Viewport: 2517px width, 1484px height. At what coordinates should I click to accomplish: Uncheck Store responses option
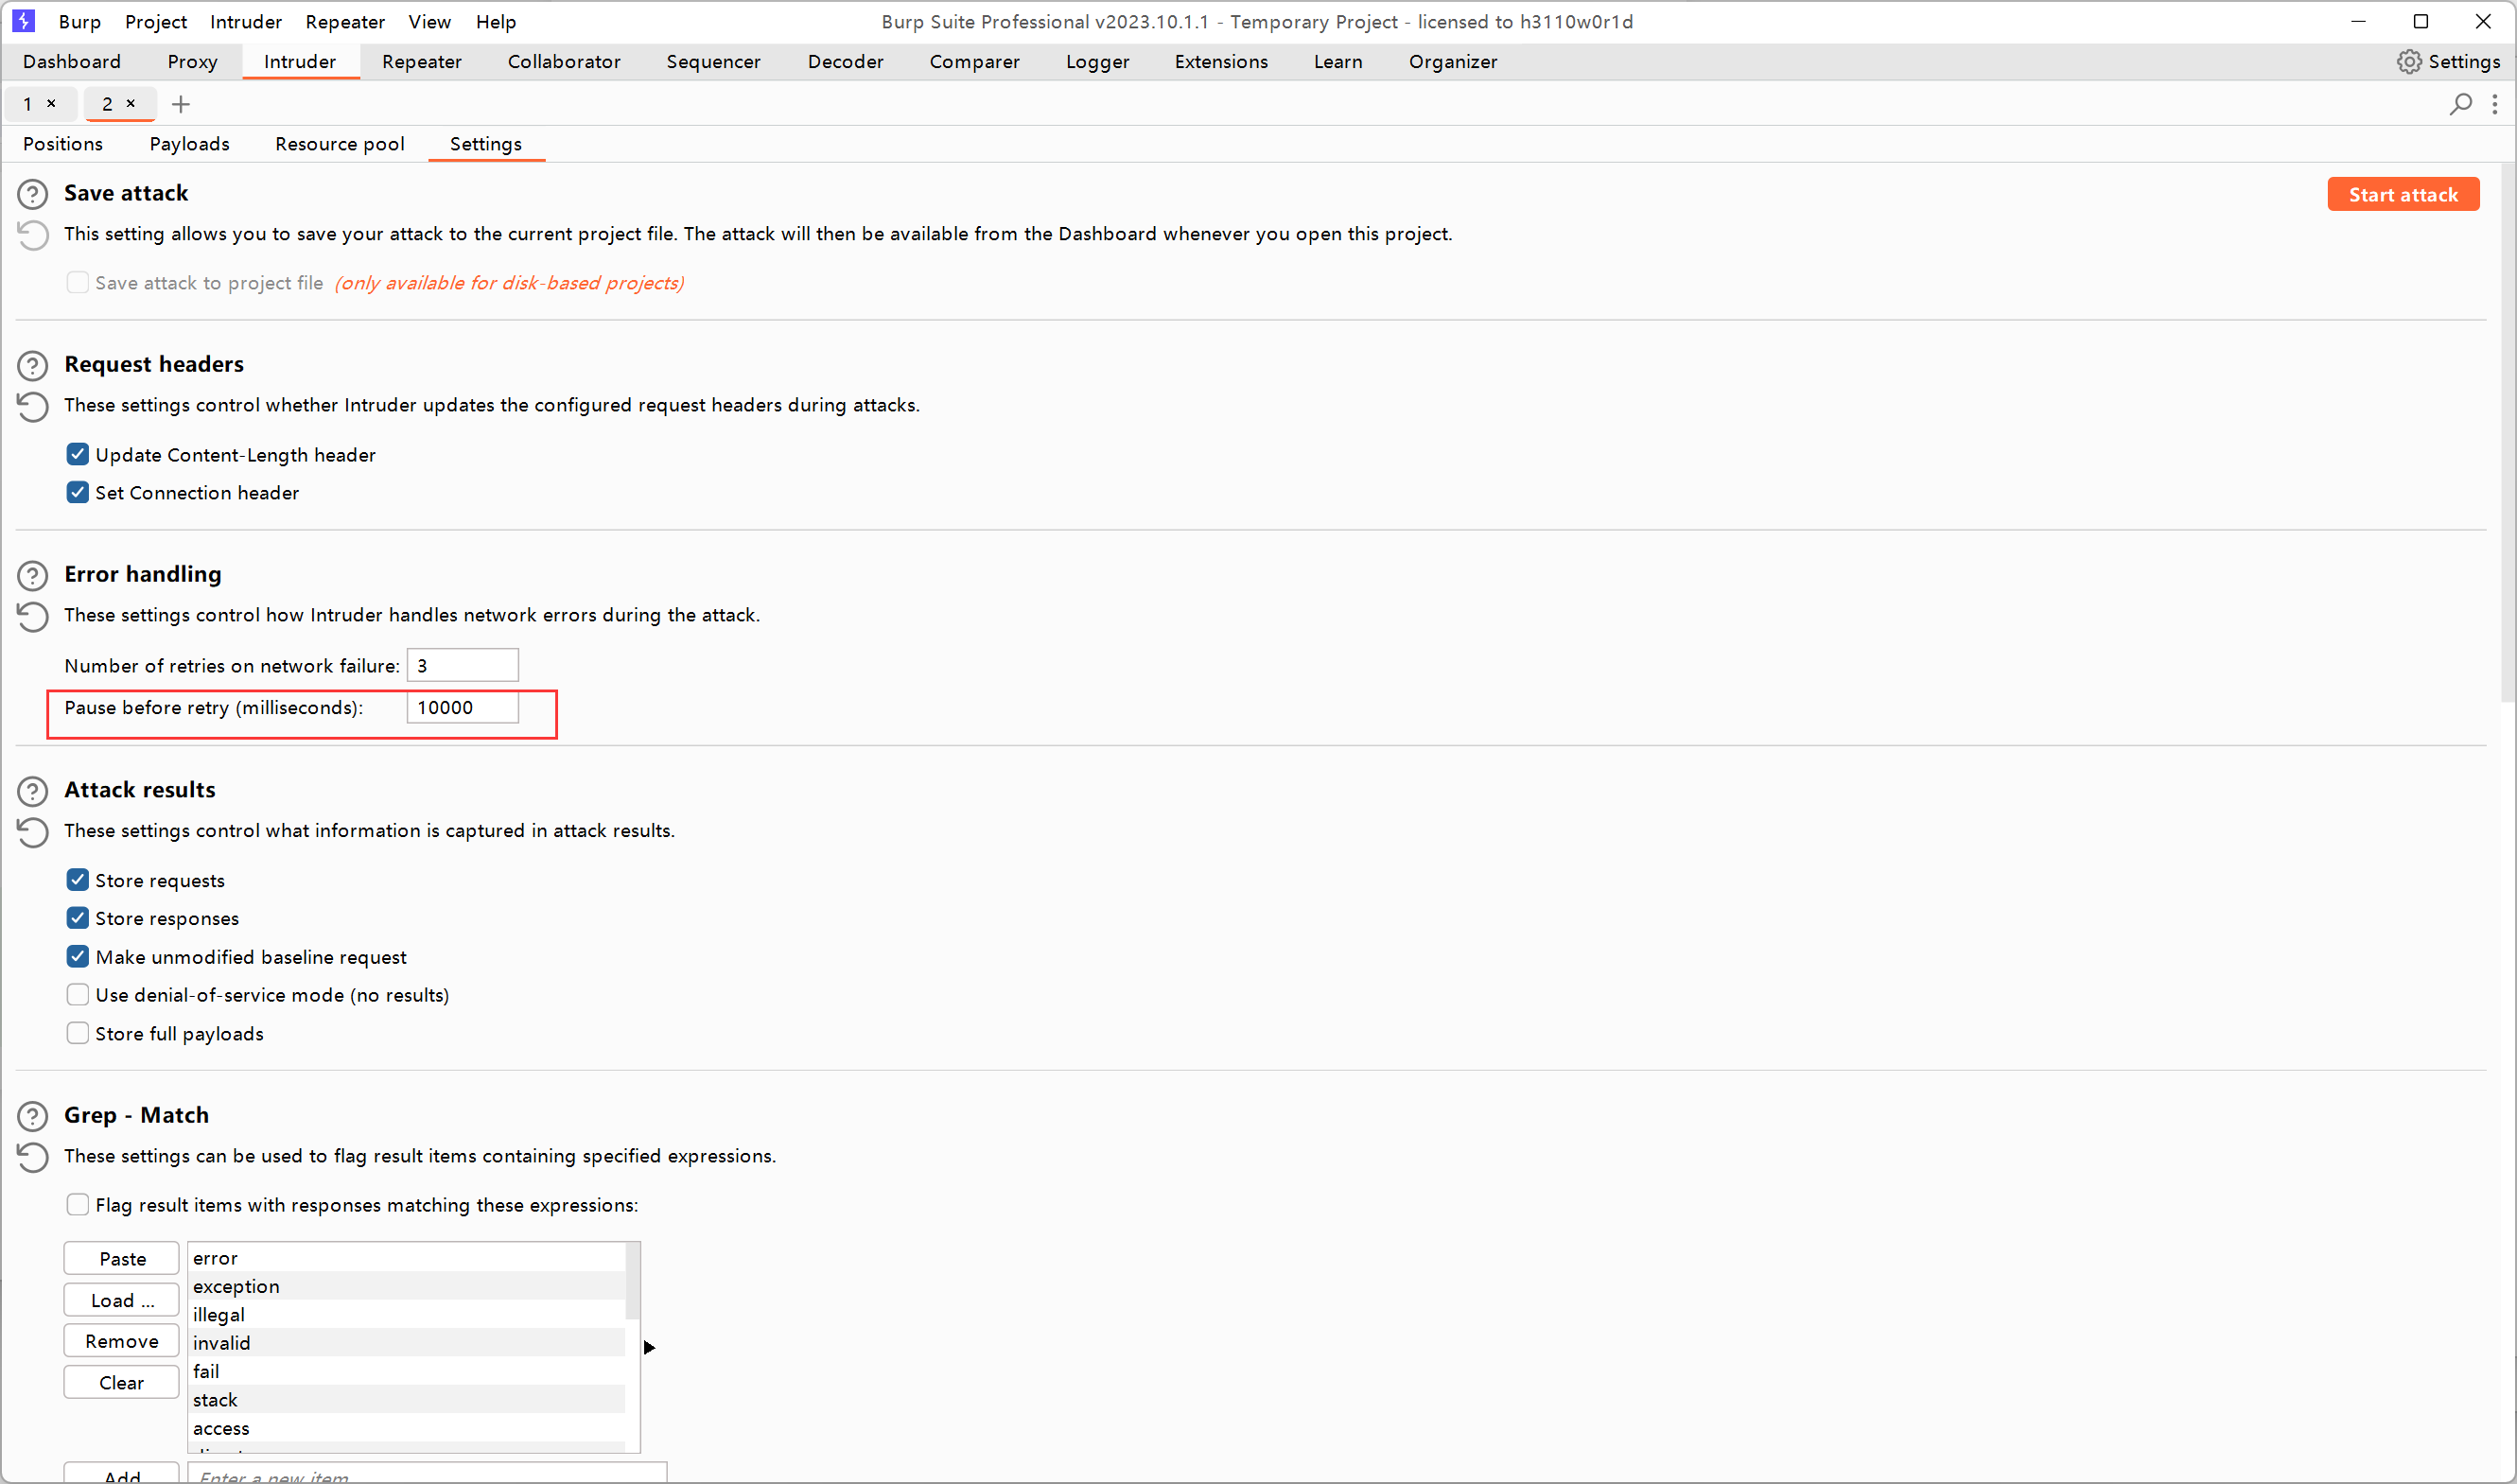[78, 918]
